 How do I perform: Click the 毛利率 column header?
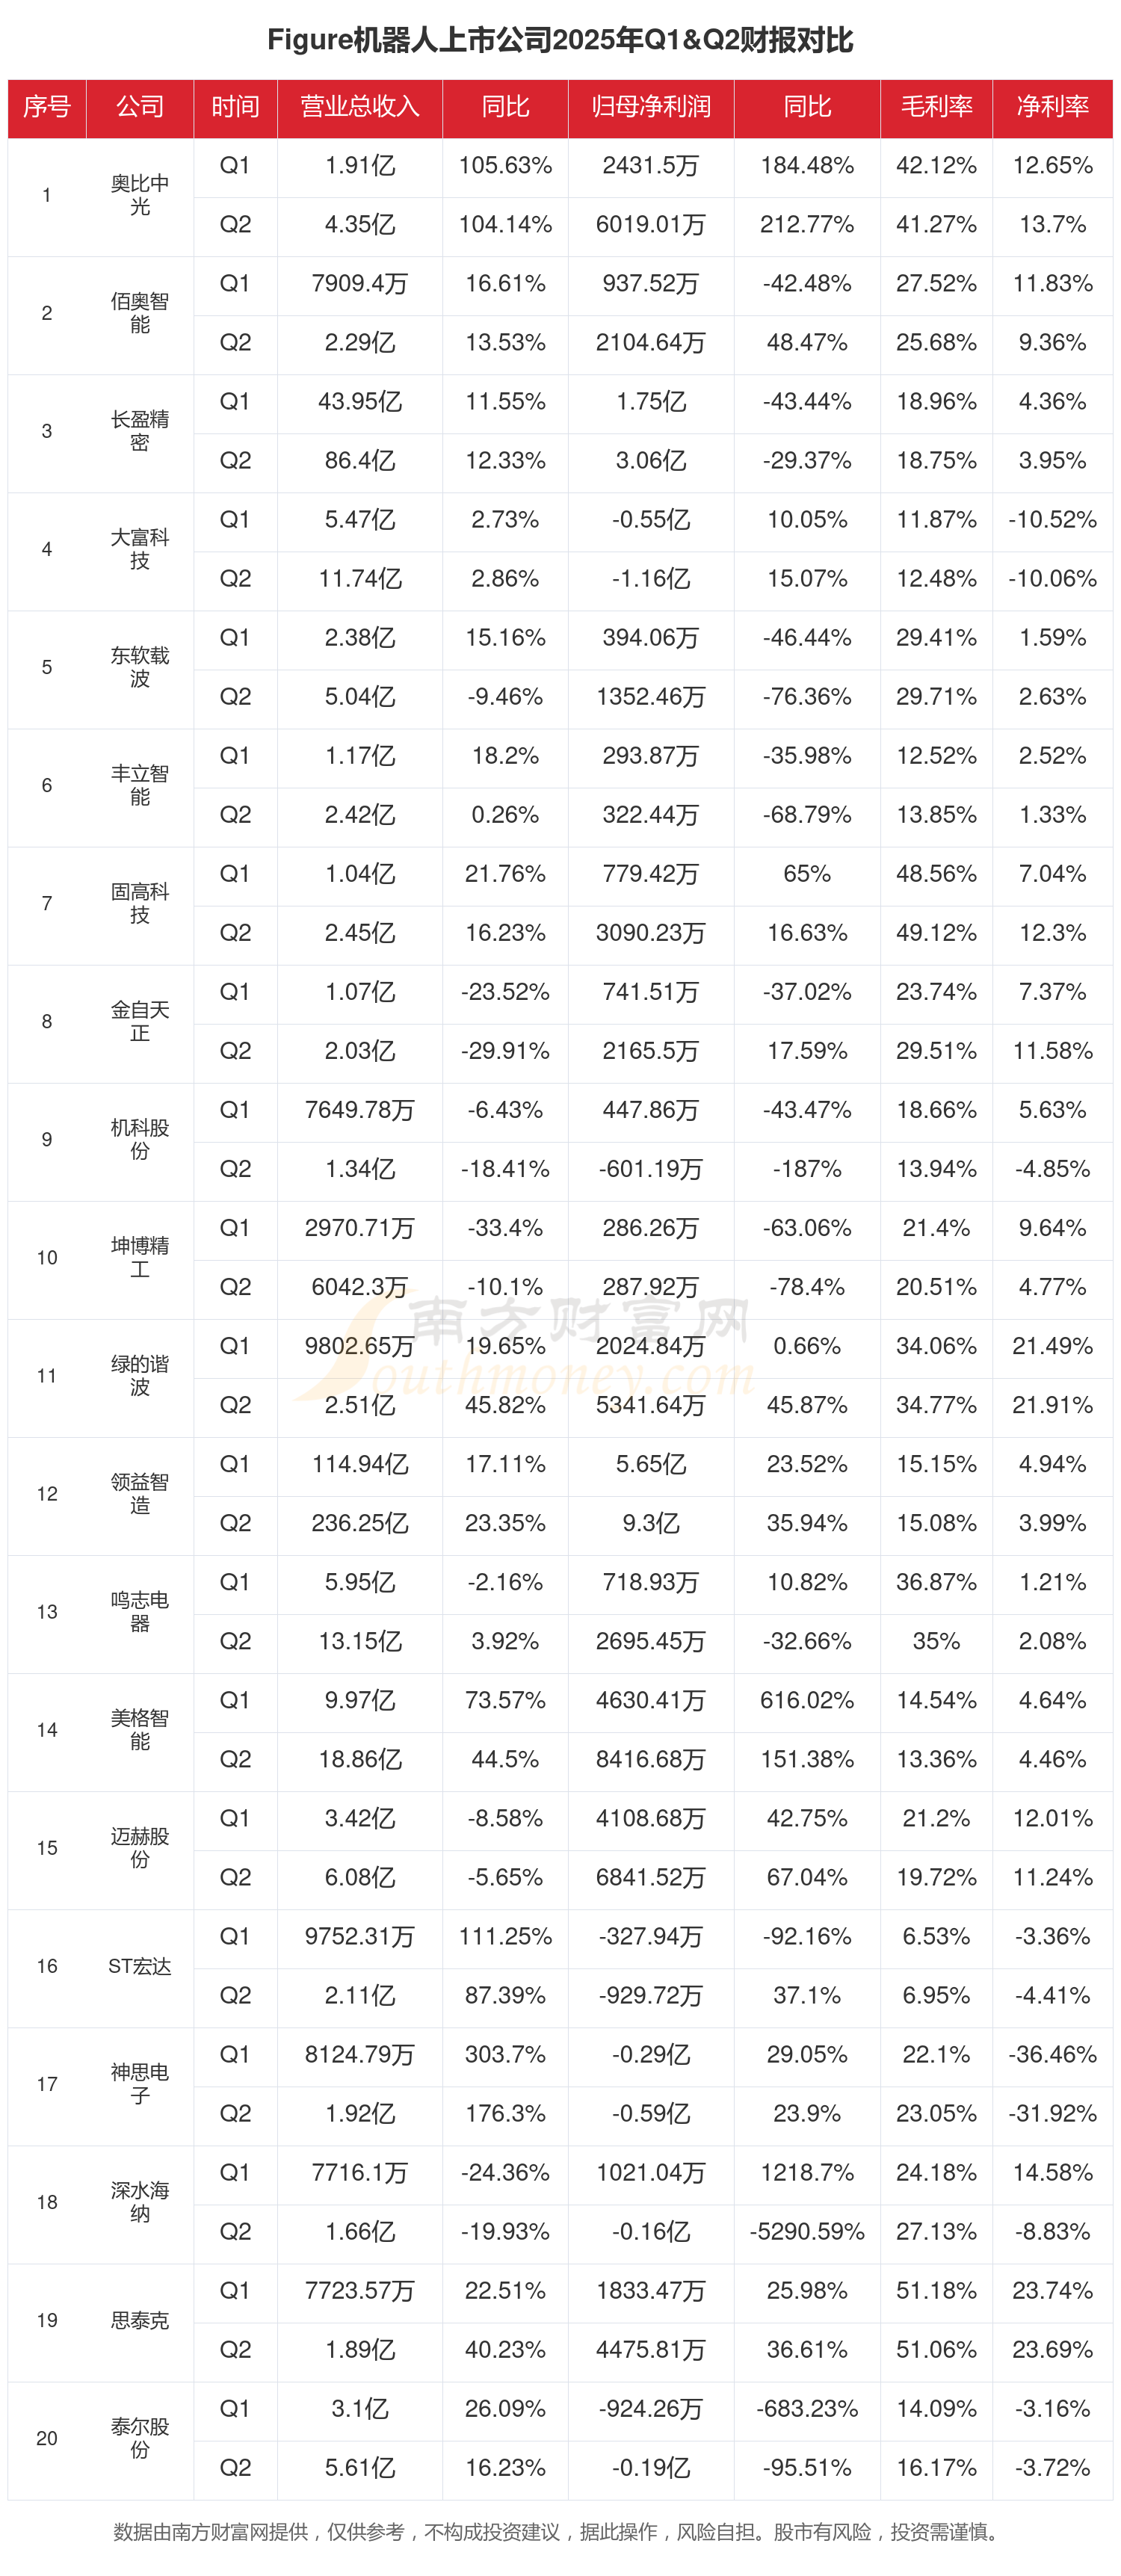click(936, 107)
